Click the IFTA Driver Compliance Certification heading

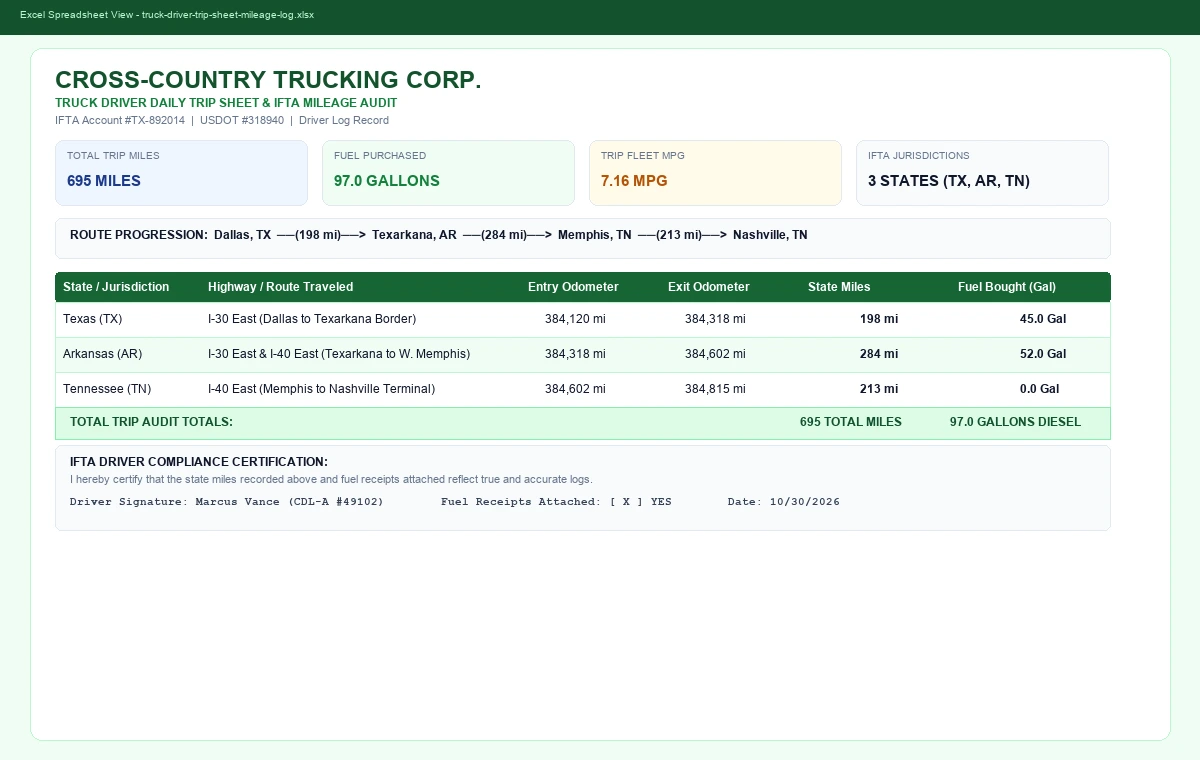point(199,462)
